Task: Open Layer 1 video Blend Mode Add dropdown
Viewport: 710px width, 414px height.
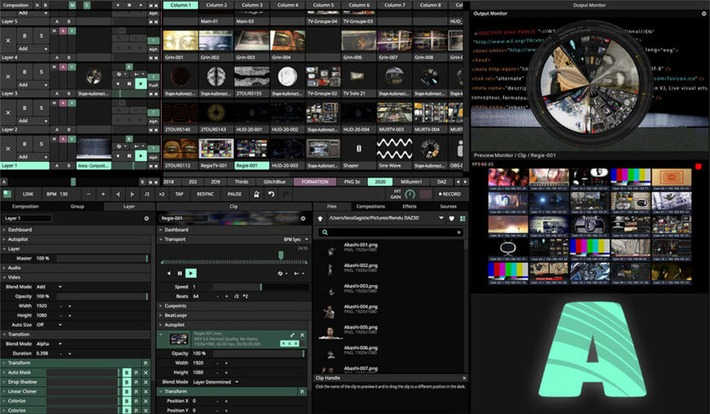Action: click(x=49, y=287)
